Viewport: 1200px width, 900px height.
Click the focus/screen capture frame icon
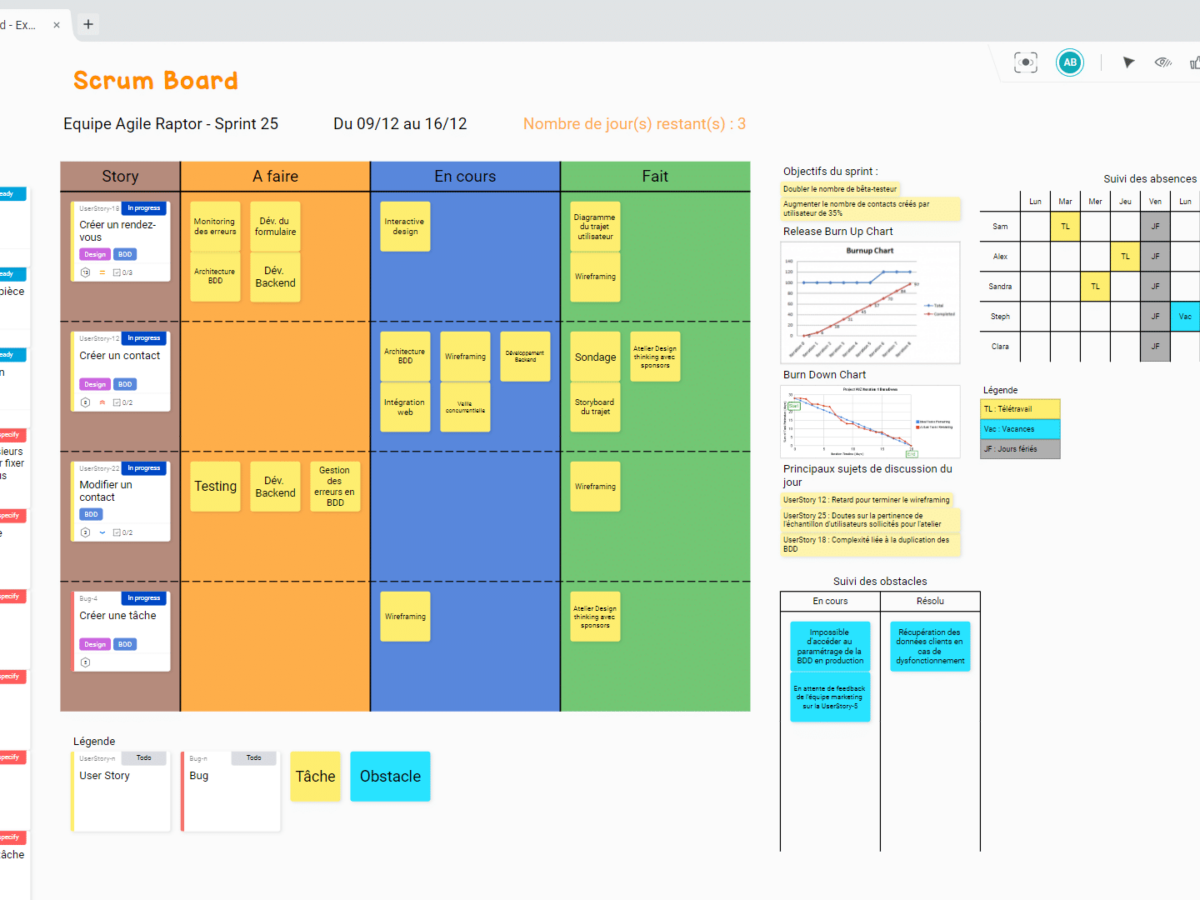(1025, 62)
